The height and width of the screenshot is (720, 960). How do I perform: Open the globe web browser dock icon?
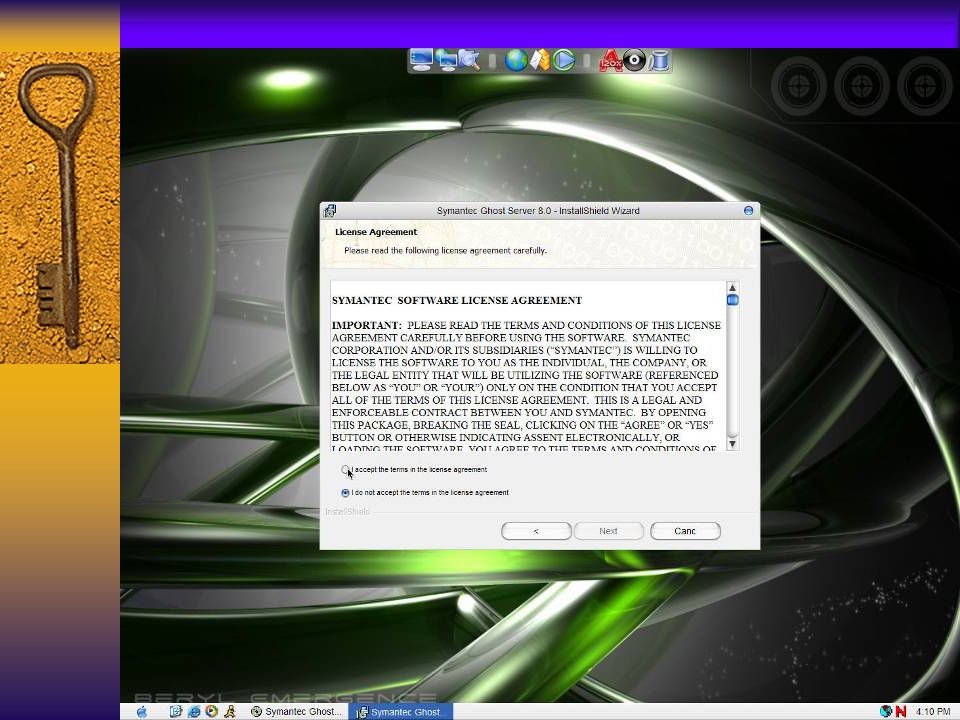coord(516,60)
